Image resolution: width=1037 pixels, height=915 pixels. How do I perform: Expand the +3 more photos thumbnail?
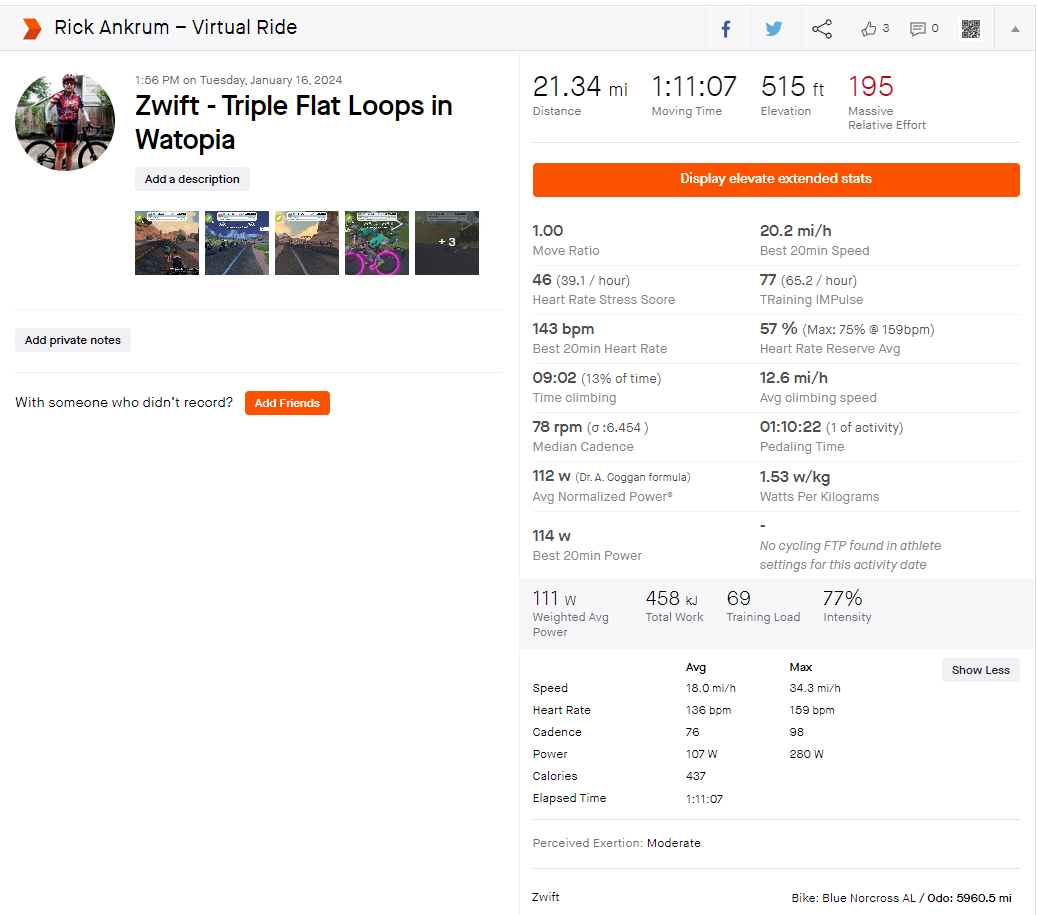tap(446, 243)
